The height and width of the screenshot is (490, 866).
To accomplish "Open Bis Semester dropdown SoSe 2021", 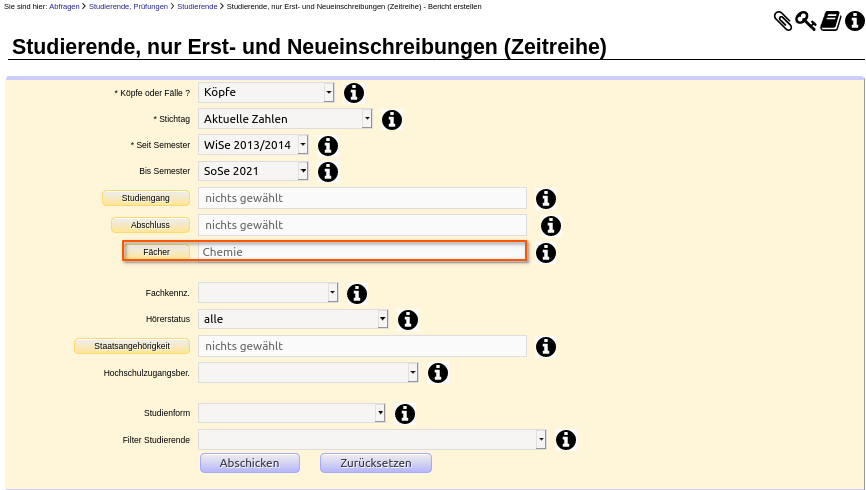I will (253, 171).
